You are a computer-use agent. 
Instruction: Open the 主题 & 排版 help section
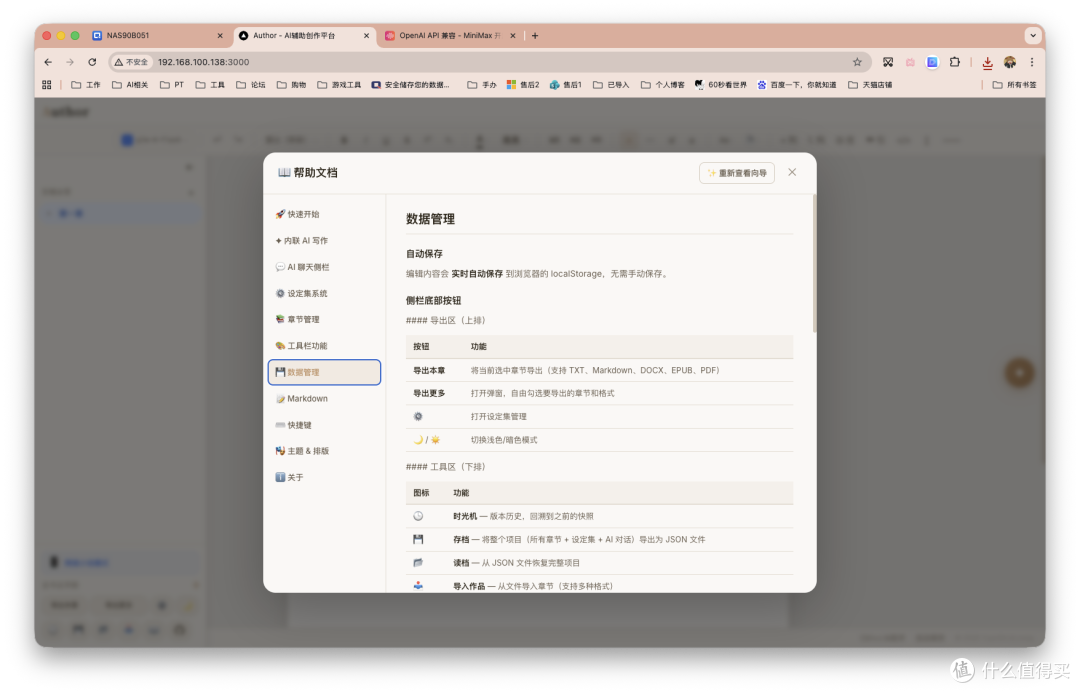point(324,451)
